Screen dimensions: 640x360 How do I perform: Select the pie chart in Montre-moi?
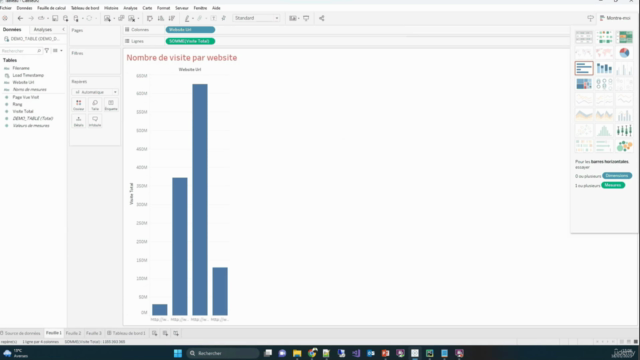point(624,53)
